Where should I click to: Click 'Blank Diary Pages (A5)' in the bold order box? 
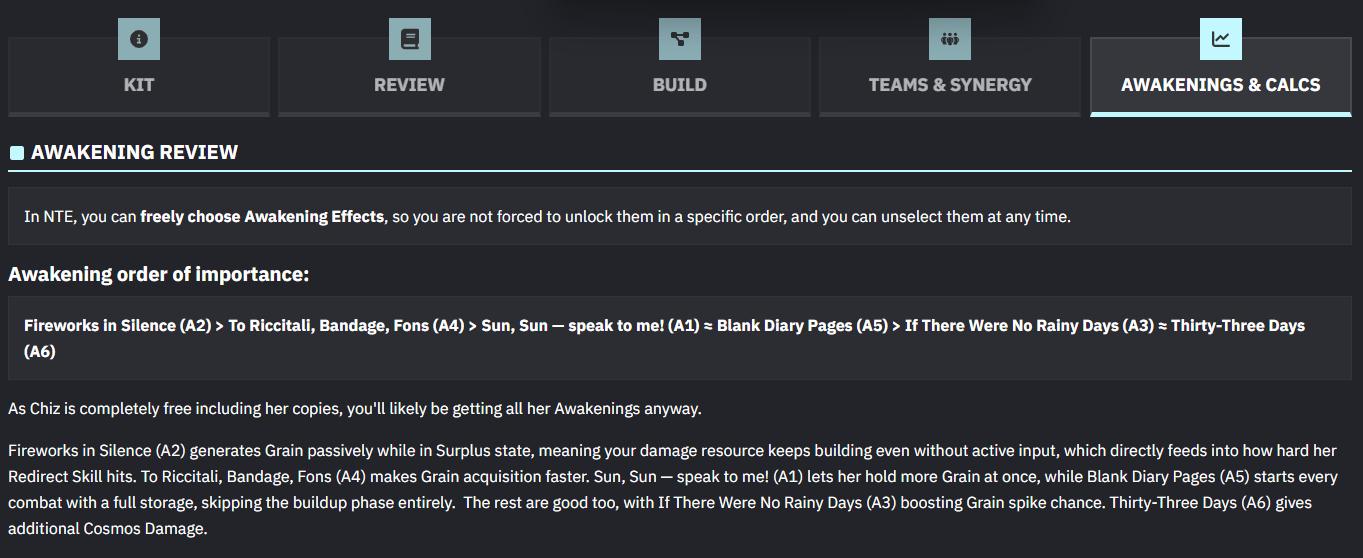click(801, 326)
